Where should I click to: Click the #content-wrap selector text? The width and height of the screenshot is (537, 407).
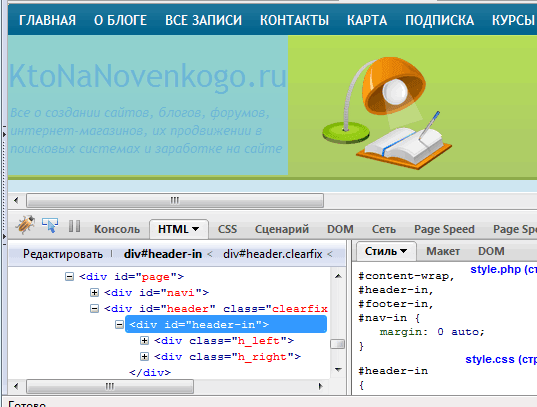coord(406,276)
